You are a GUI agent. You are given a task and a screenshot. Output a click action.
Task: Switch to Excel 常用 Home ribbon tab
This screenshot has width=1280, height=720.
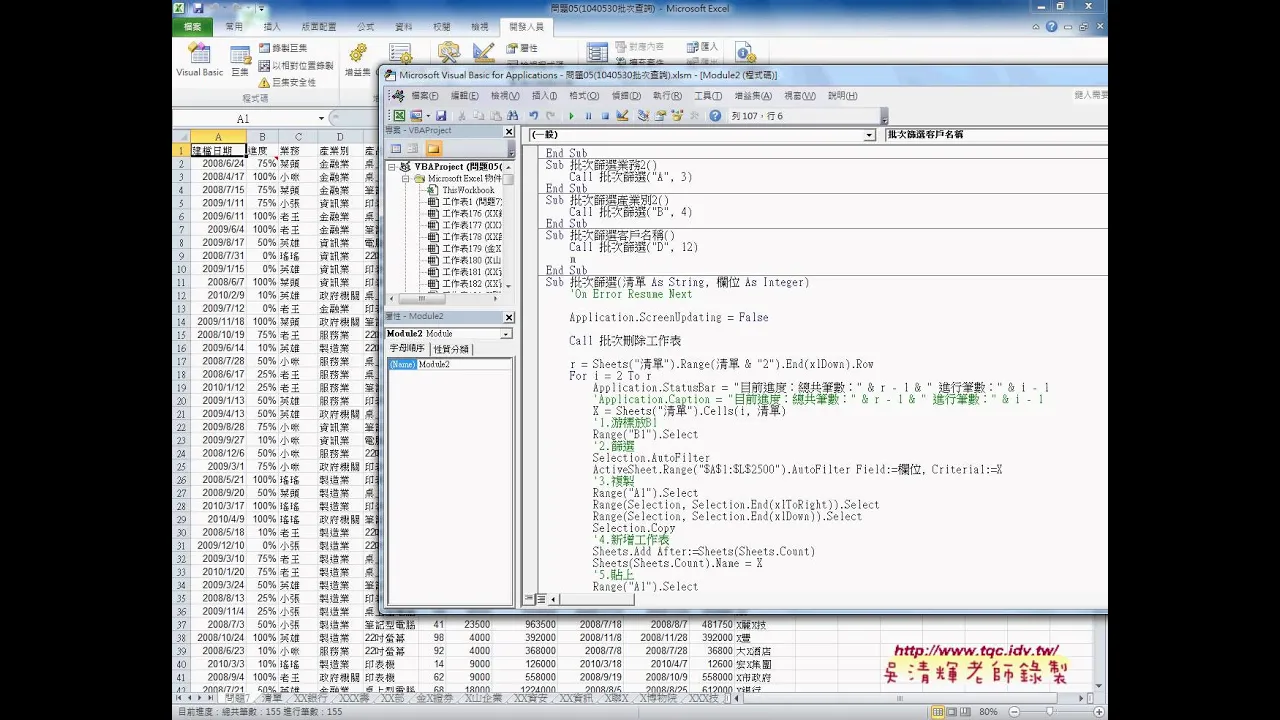tap(233, 27)
